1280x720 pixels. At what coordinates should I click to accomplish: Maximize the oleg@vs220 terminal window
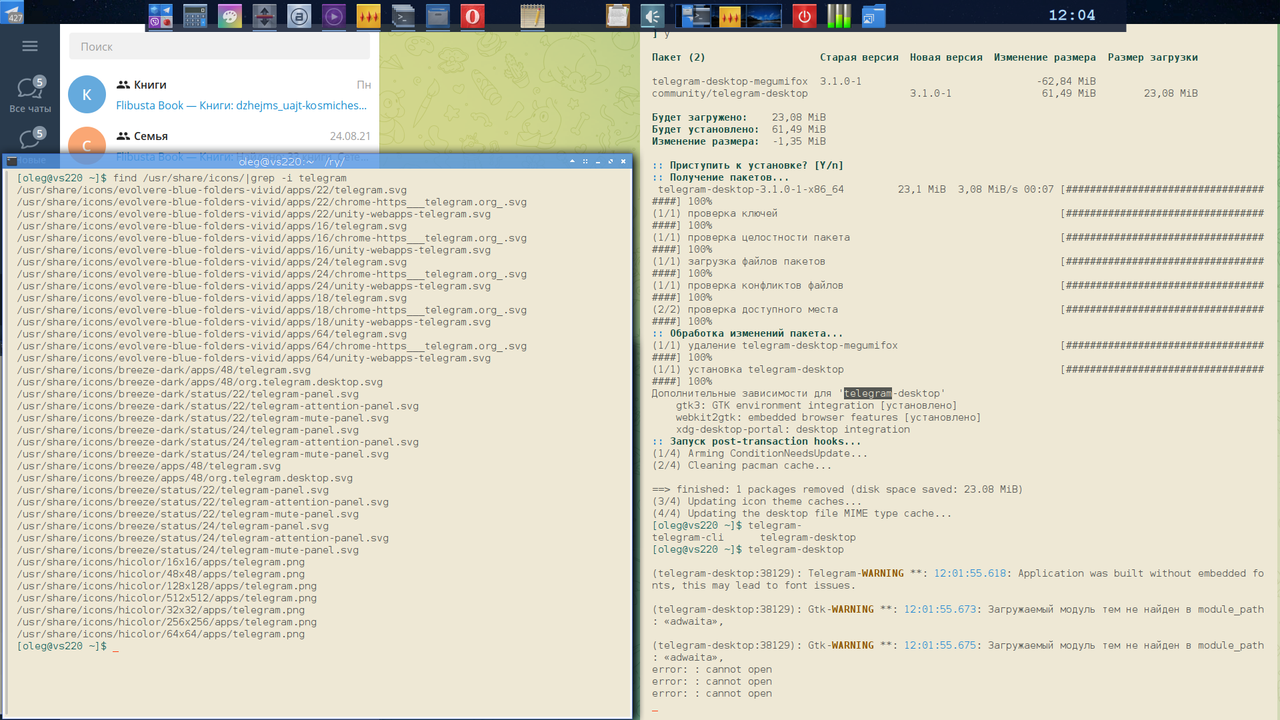pyautogui.click(x=611, y=161)
